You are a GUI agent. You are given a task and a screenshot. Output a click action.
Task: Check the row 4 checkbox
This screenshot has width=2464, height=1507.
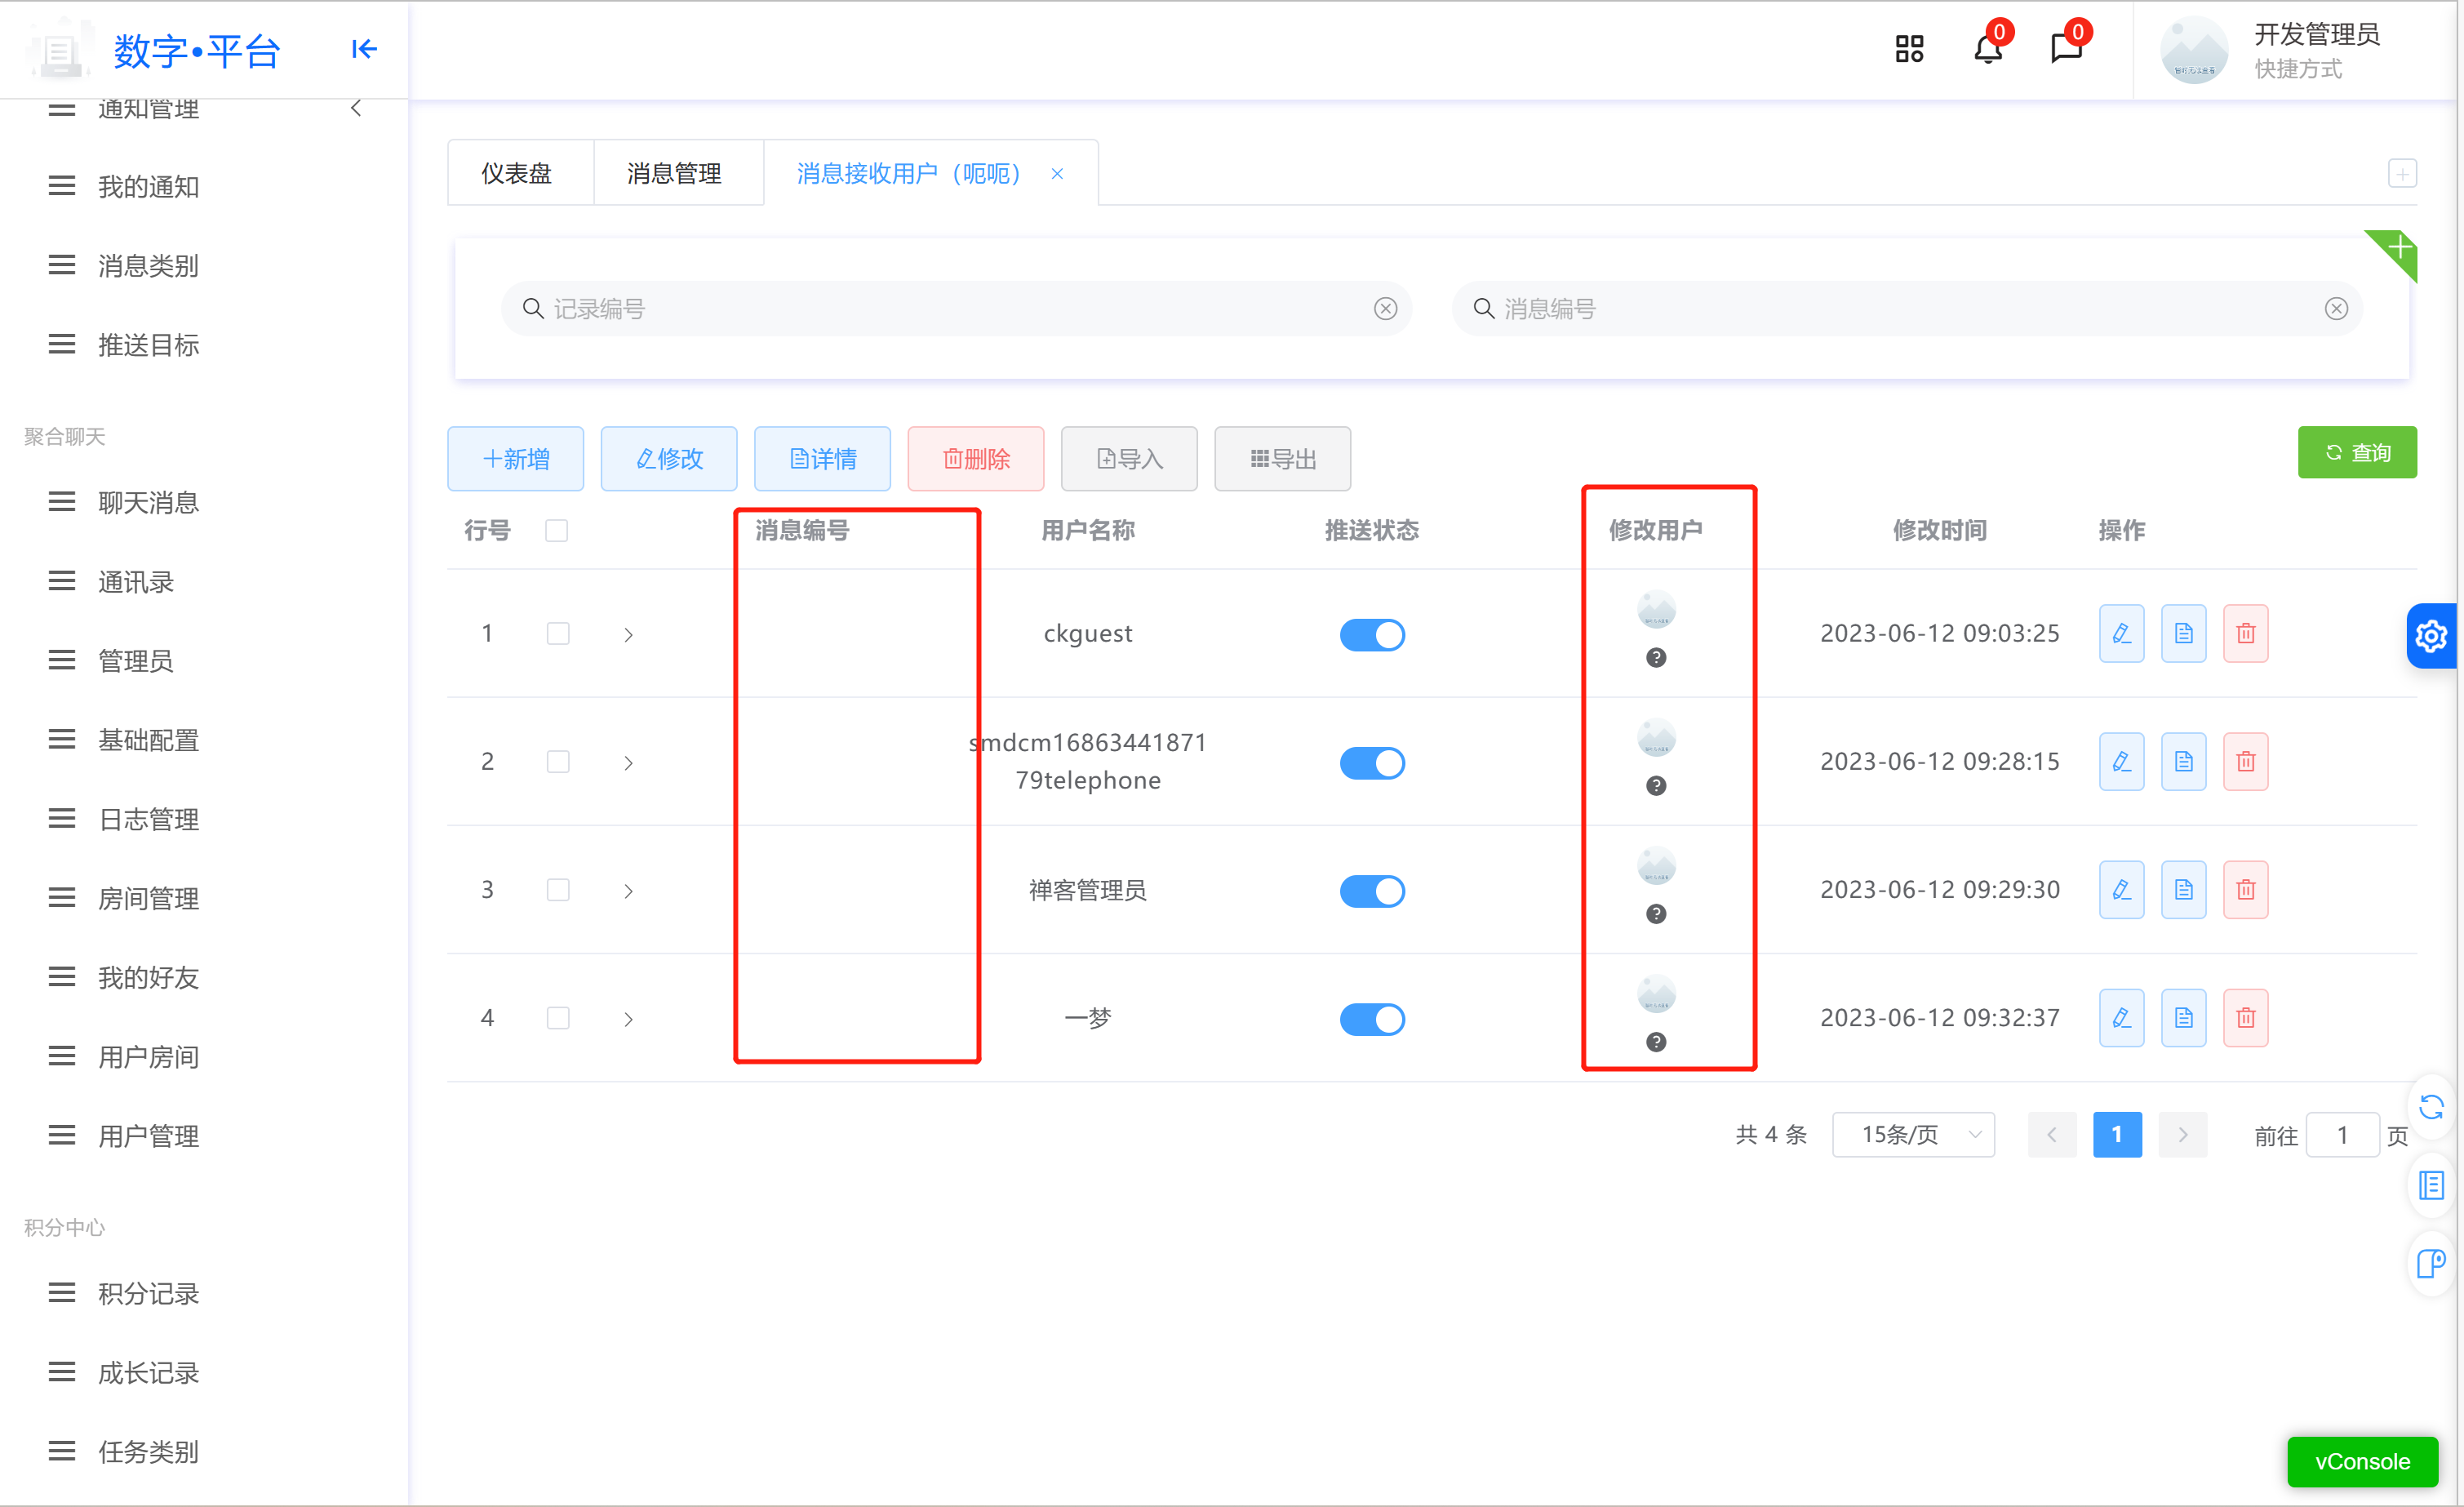tap(558, 1018)
